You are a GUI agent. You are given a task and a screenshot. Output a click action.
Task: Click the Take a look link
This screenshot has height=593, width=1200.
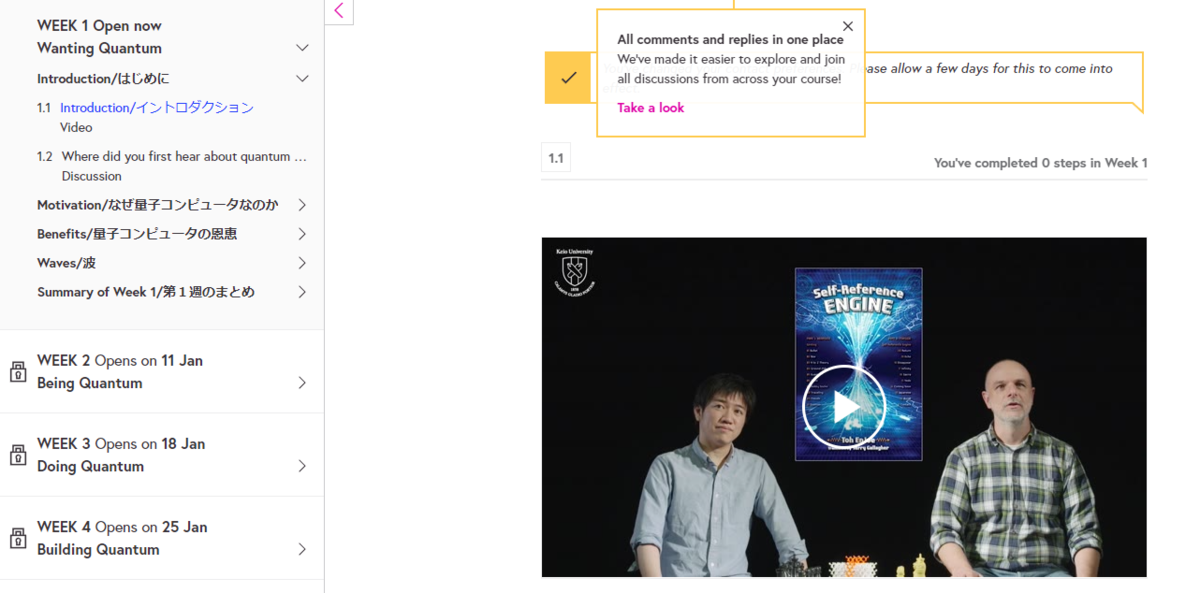[651, 108]
